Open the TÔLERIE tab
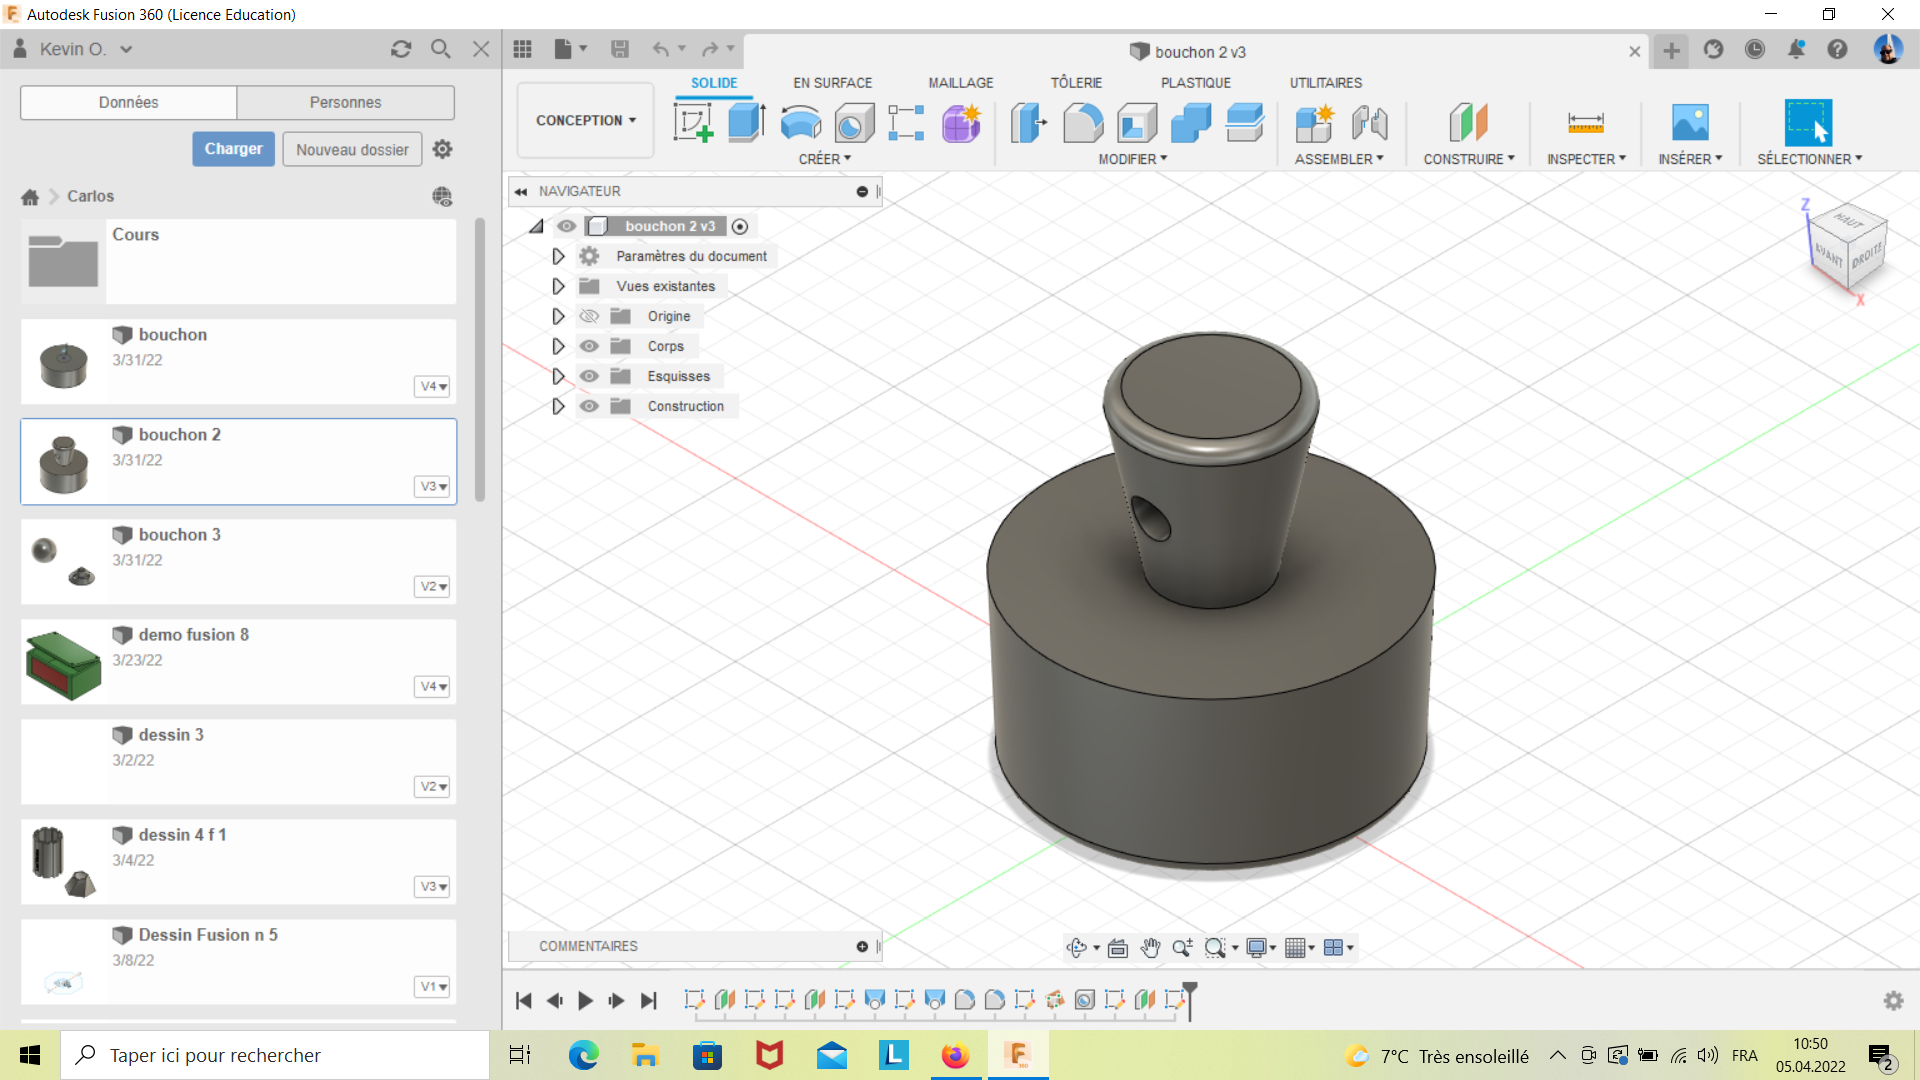Viewport: 1920px width, 1080px height. pyautogui.click(x=1076, y=83)
